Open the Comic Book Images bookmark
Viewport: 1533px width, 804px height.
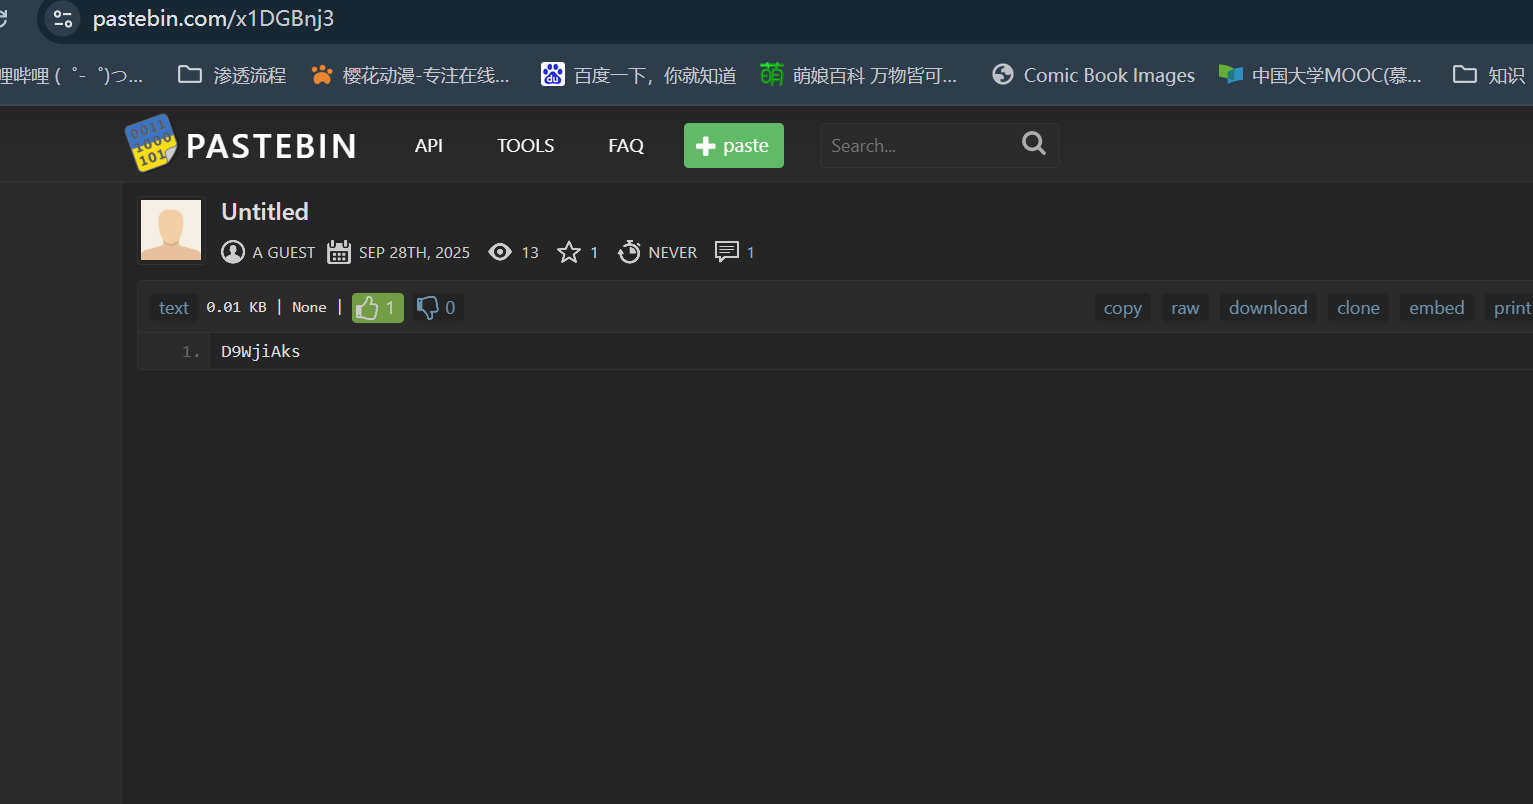[1093, 75]
